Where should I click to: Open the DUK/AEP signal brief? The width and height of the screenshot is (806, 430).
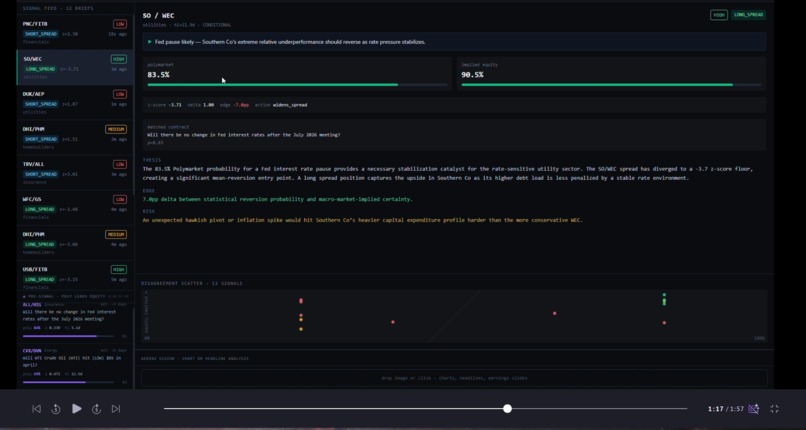pyautogui.click(x=75, y=103)
